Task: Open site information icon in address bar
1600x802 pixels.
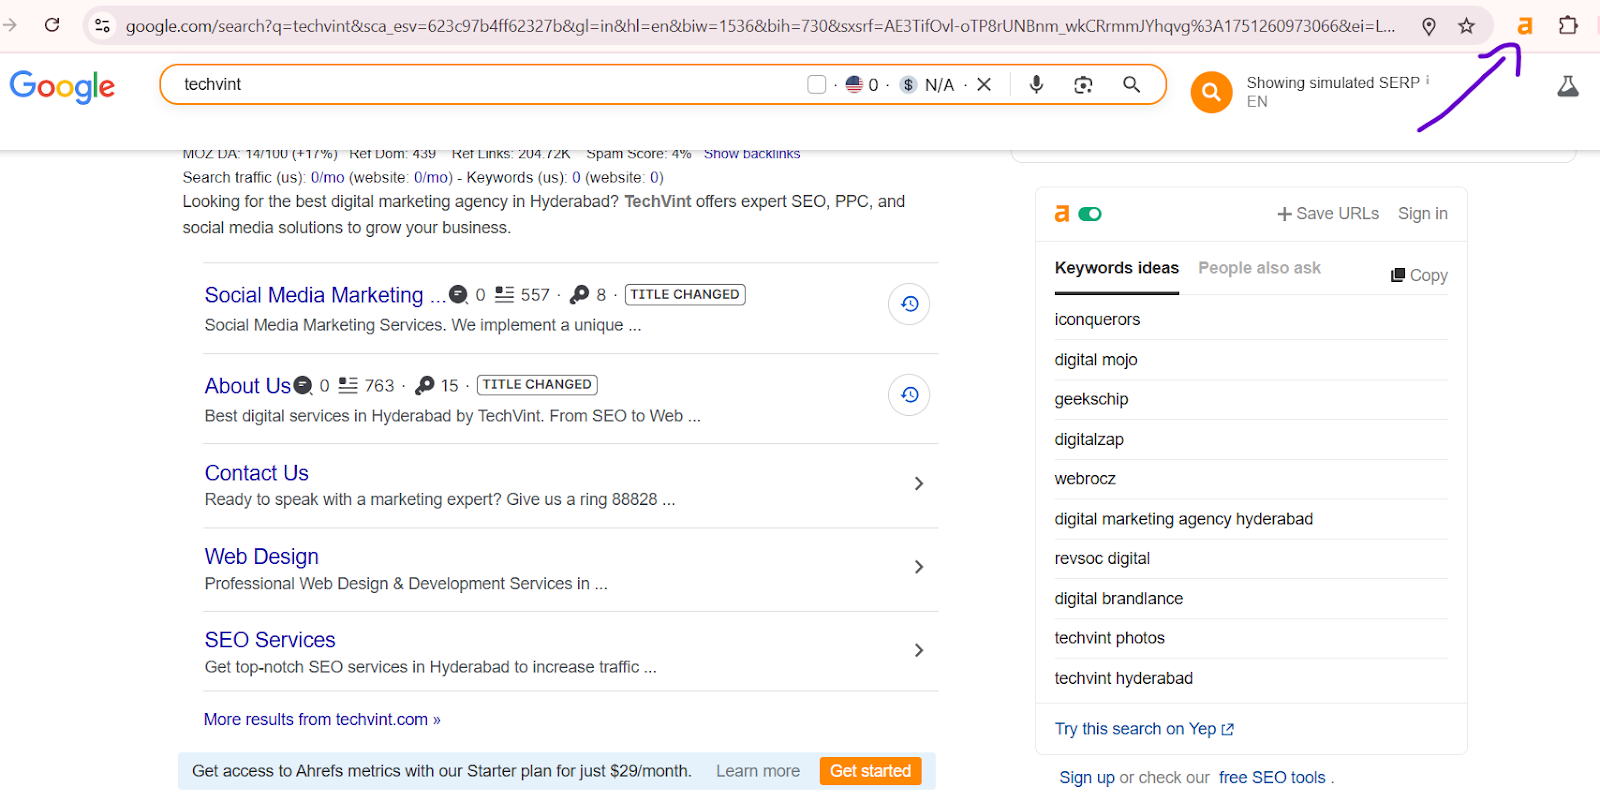Action: tap(102, 26)
